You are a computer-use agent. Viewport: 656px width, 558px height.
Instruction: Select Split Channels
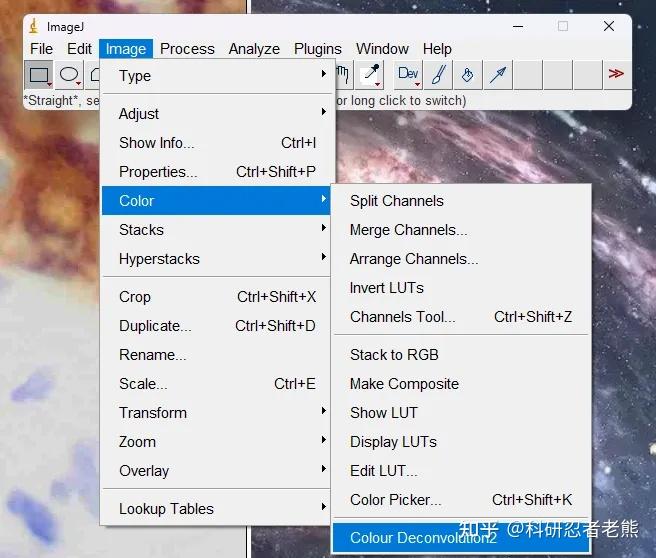coord(461,201)
